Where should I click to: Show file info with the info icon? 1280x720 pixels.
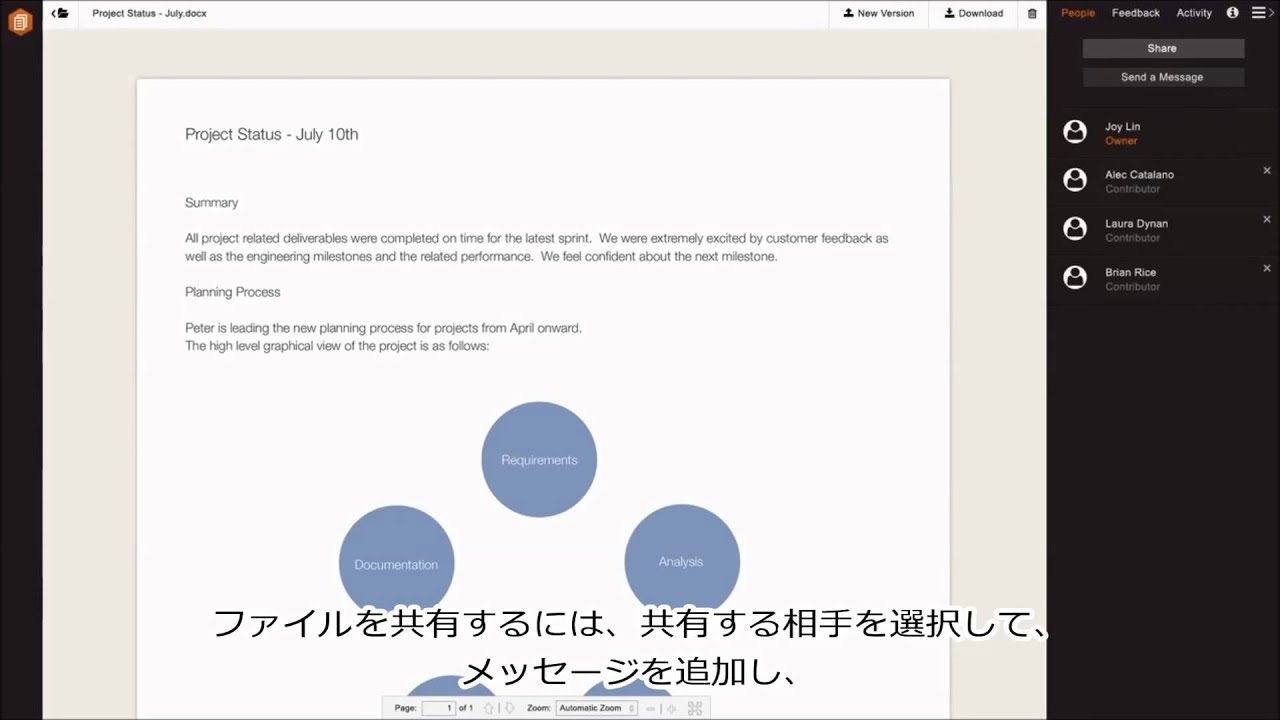(1232, 13)
